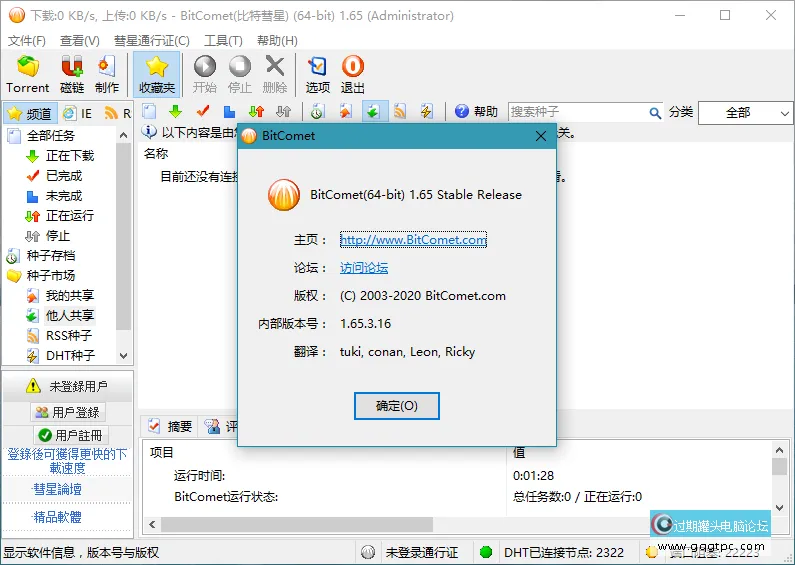Image resolution: width=795 pixels, height=565 pixels.
Task: Select RSS种子 in the sidebar tree
Action: [x=69, y=335]
